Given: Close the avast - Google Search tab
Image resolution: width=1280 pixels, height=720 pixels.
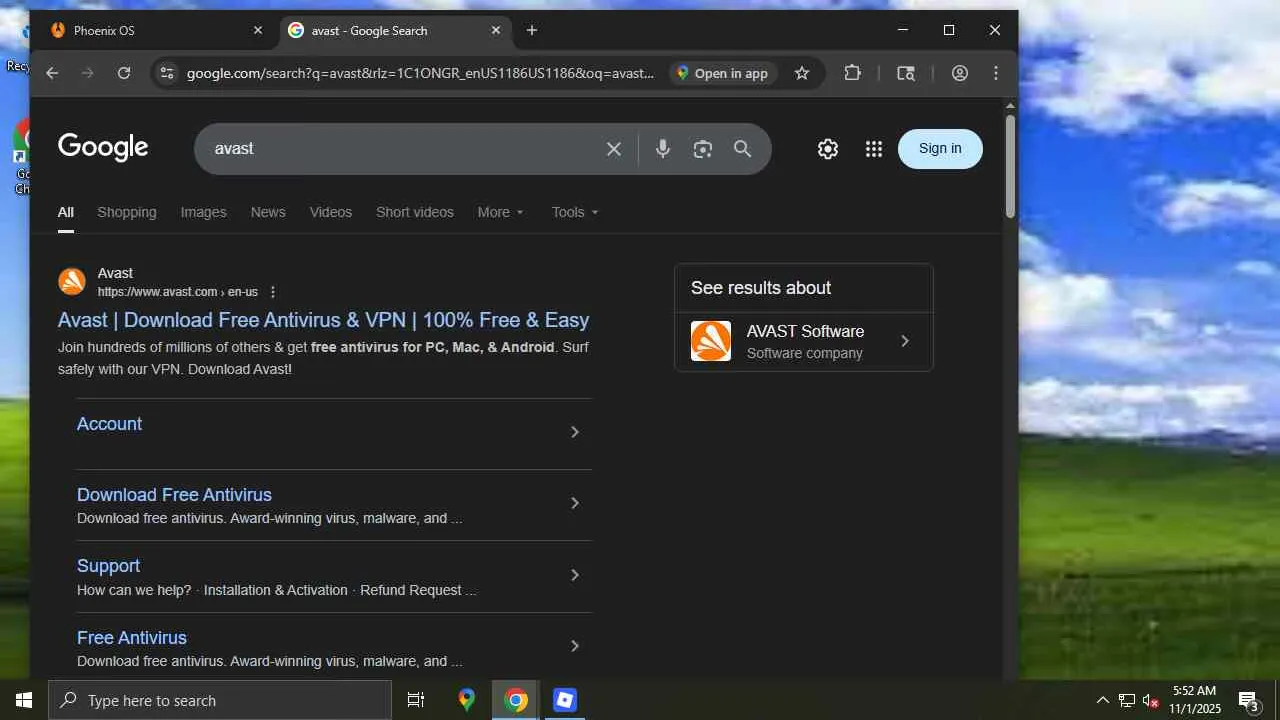Looking at the screenshot, I should point(496,31).
